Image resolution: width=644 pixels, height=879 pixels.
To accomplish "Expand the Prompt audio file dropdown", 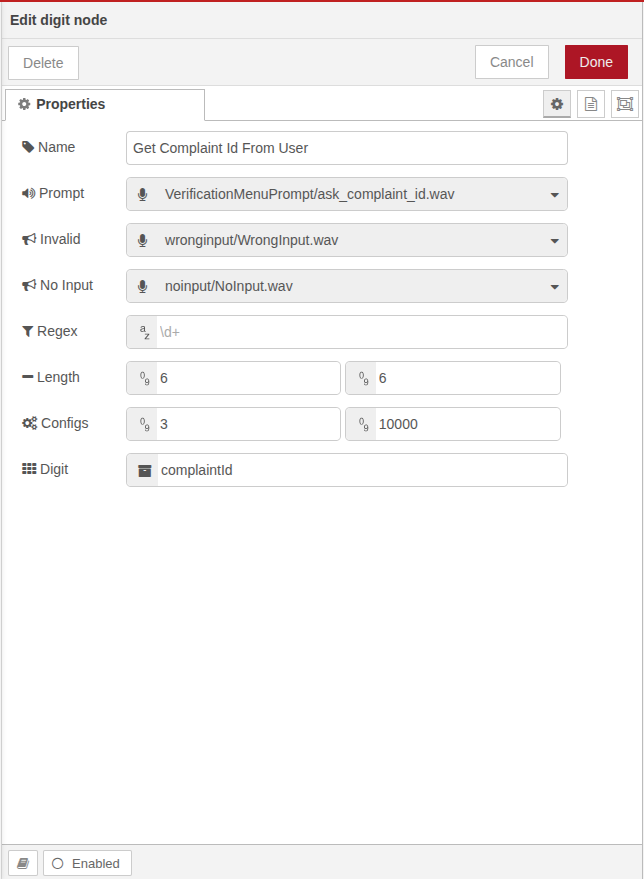I will point(555,194).
